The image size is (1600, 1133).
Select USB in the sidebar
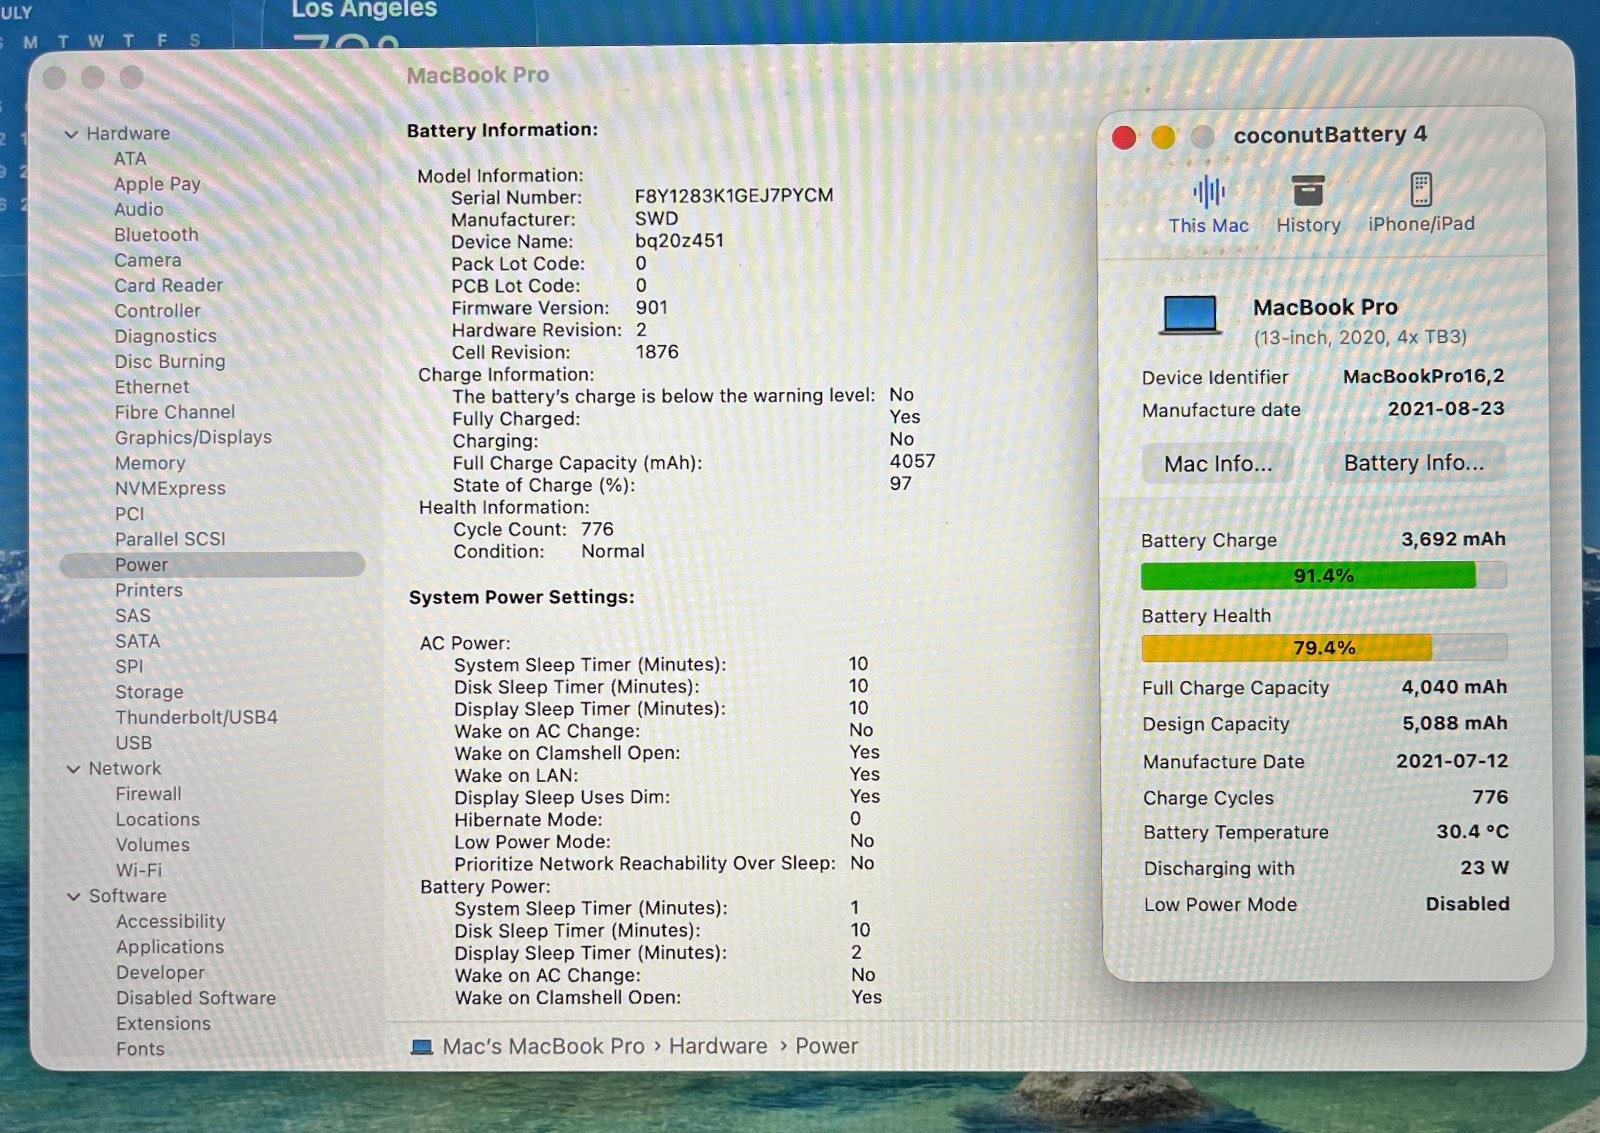(133, 744)
